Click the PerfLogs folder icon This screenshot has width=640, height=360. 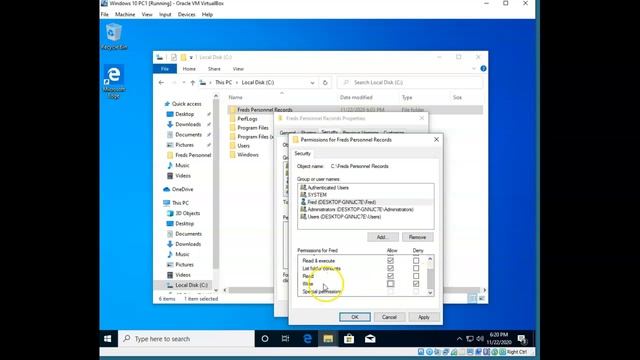click(x=233, y=119)
